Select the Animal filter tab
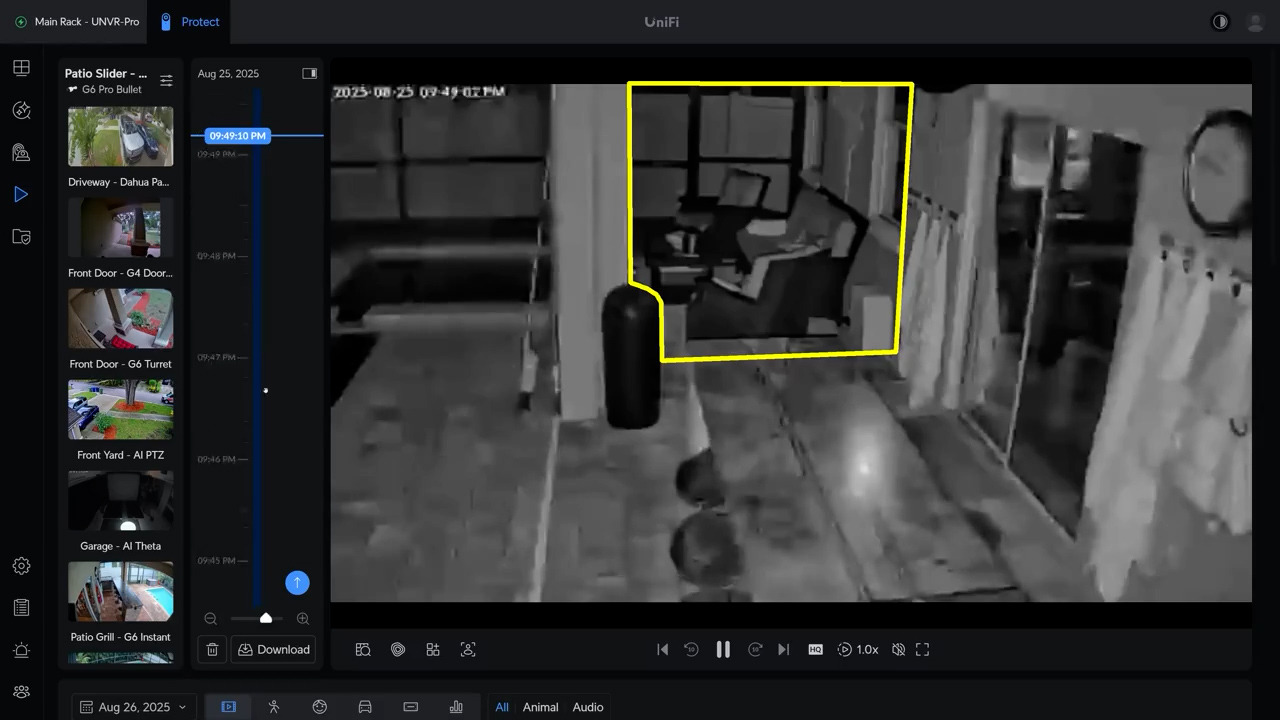The height and width of the screenshot is (720, 1280). [x=540, y=707]
